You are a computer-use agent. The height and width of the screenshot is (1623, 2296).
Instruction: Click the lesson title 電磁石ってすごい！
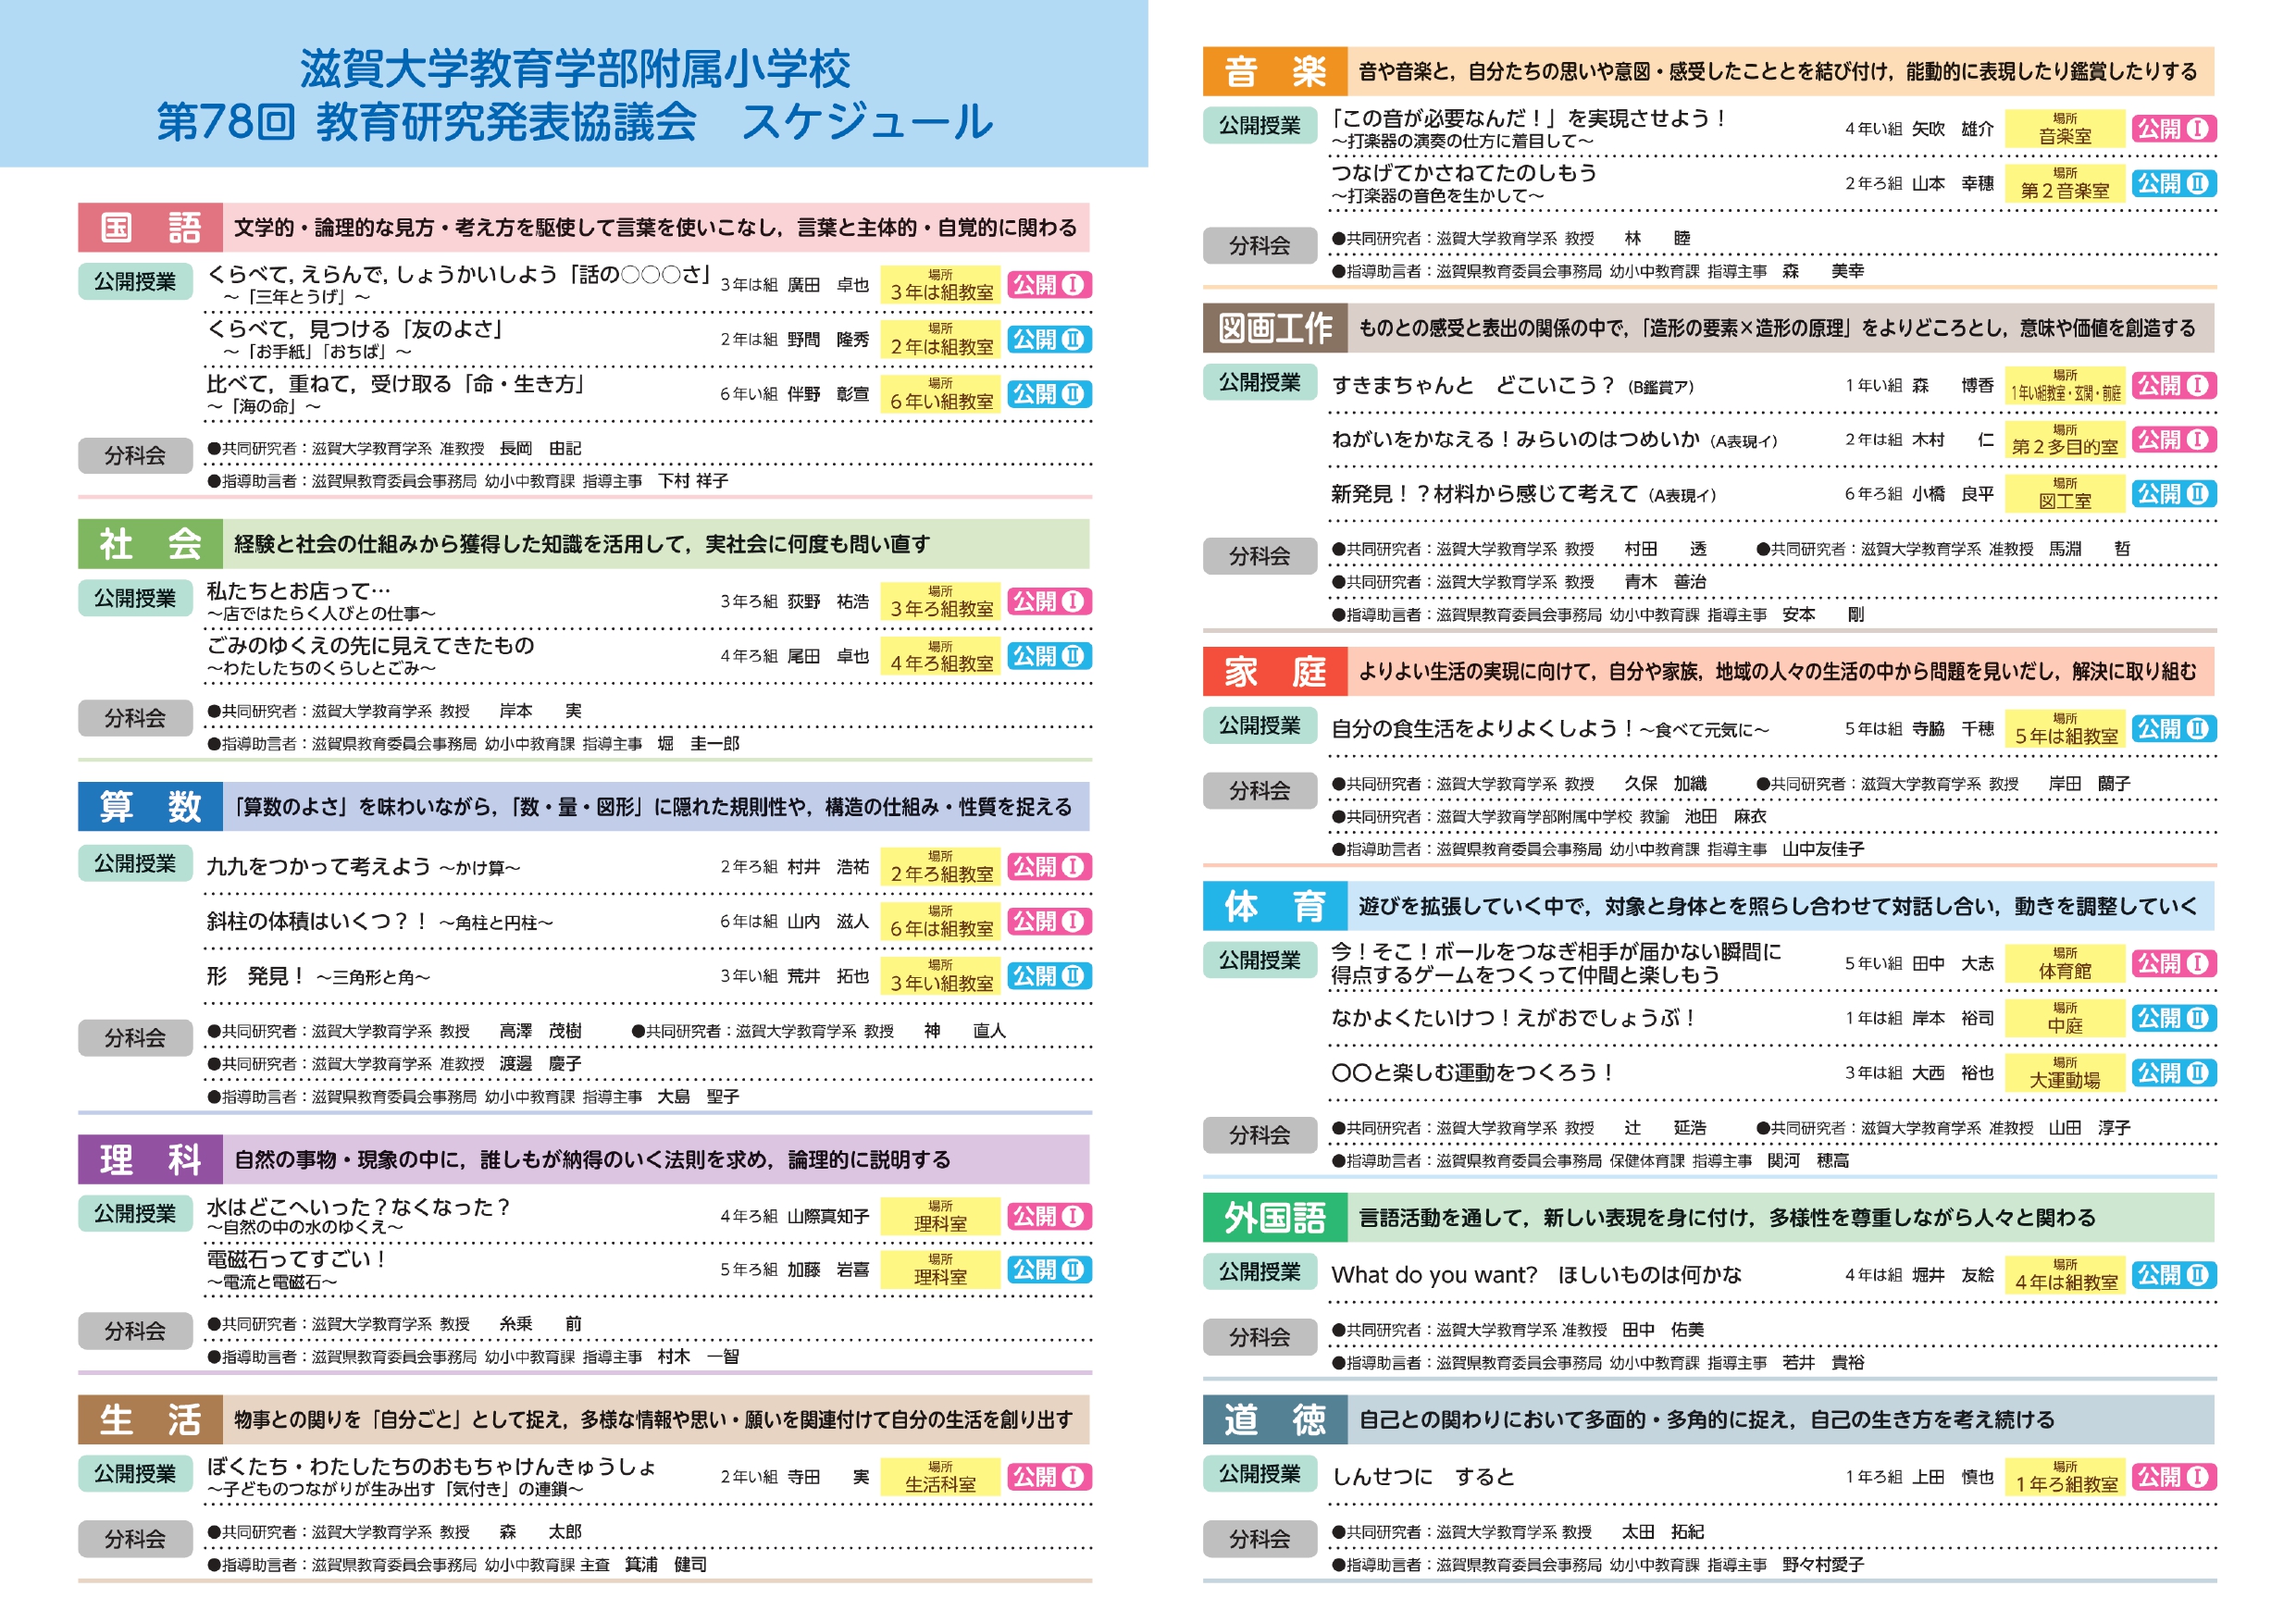click(297, 1260)
